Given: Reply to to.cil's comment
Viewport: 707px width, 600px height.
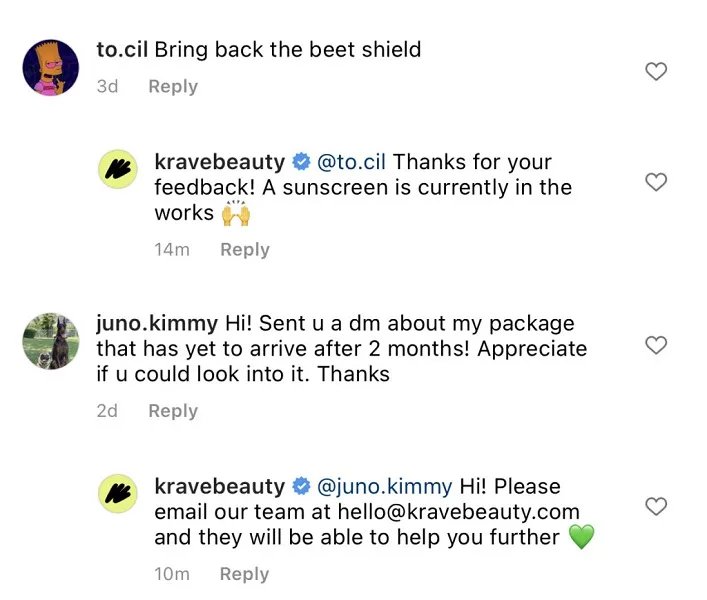Looking at the screenshot, I should [x=173, y=87].
